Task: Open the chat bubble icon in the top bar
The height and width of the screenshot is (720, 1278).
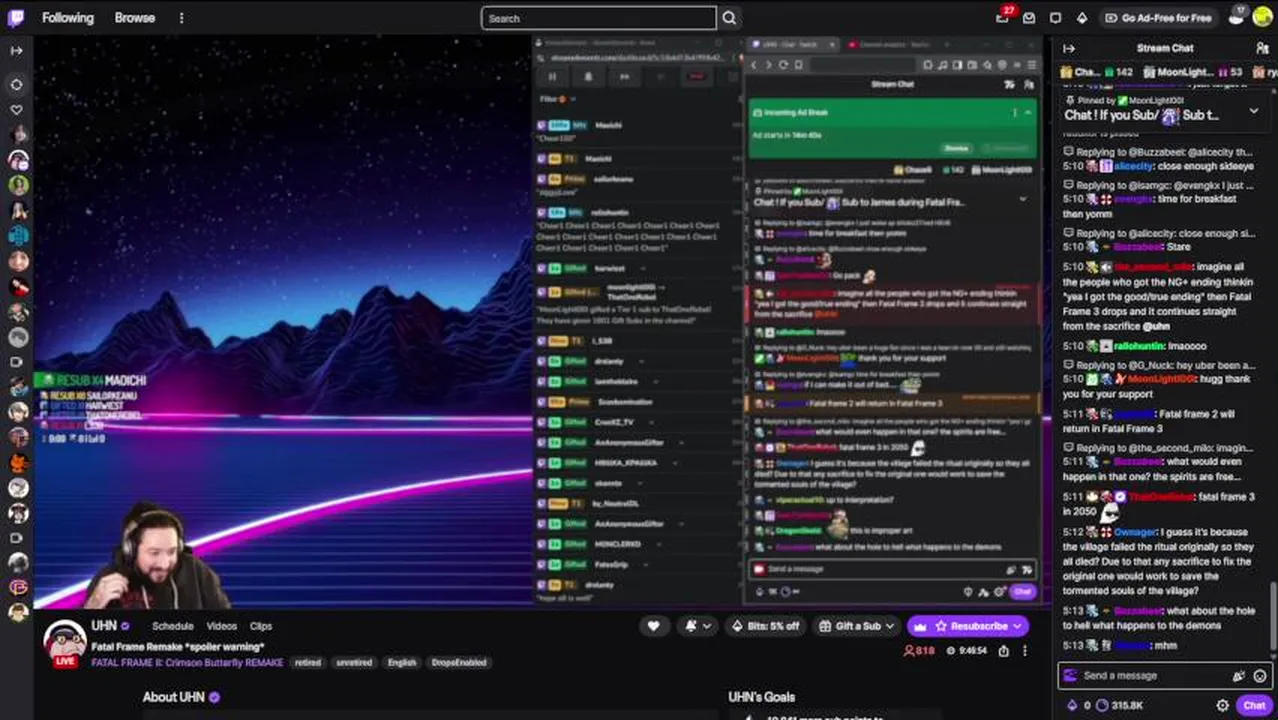Action: tap(1055, 18)
